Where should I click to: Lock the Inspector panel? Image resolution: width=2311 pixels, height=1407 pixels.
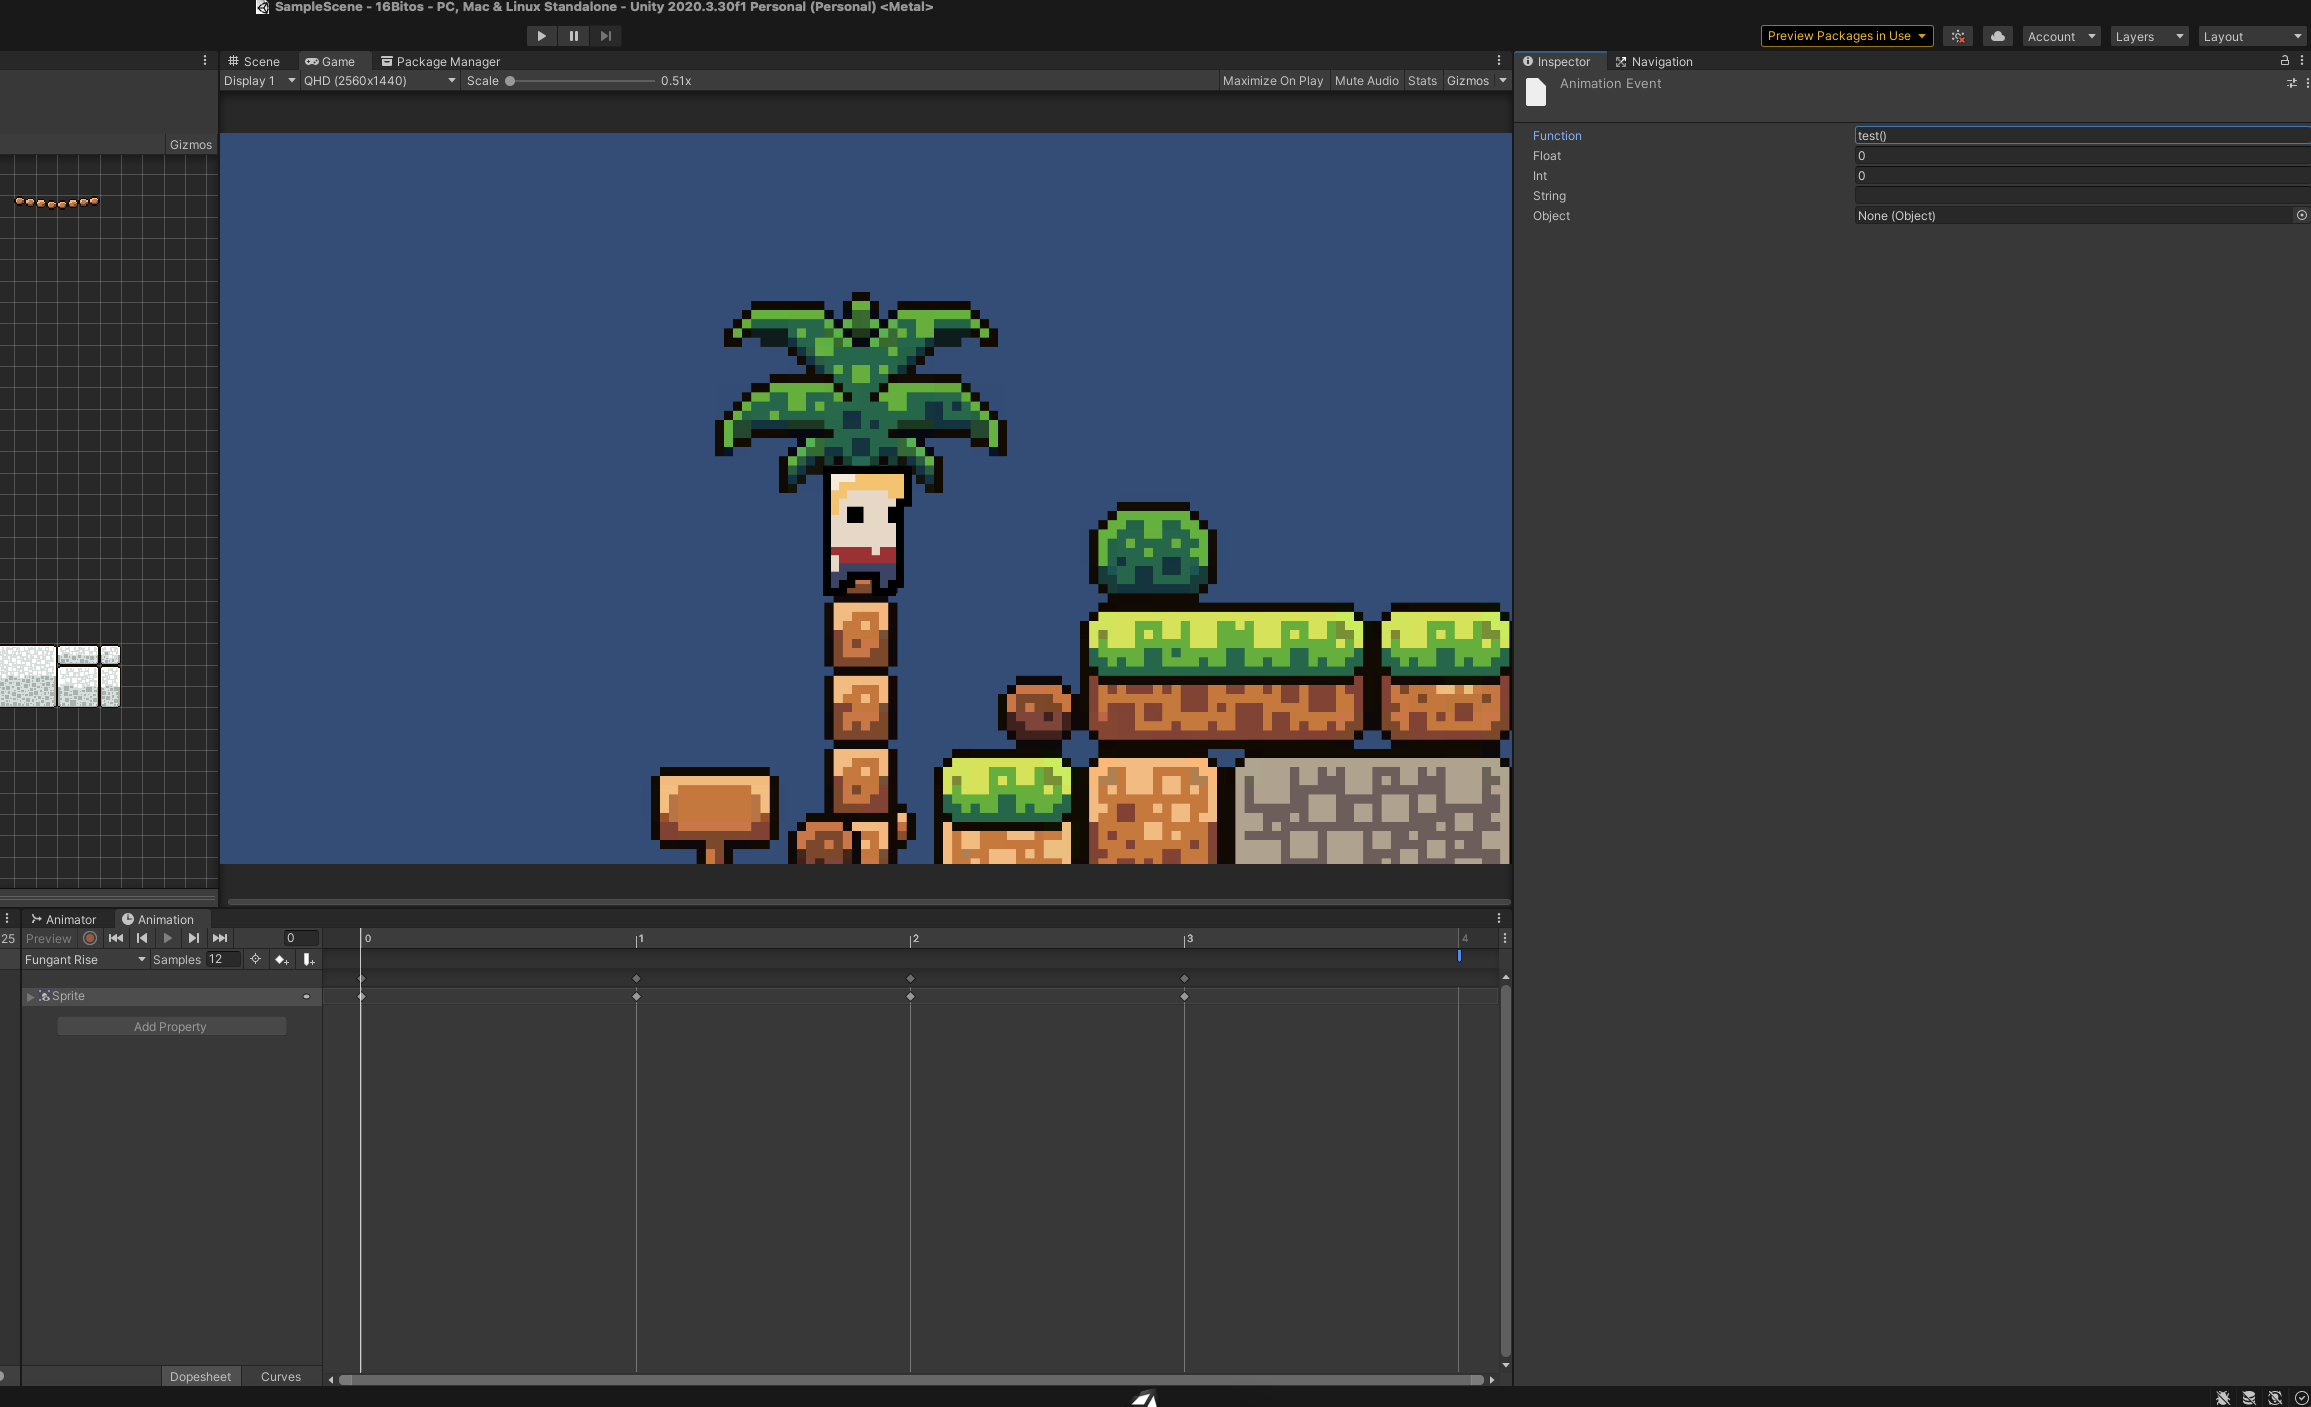pyautogui.click(x=2284, y=61)
